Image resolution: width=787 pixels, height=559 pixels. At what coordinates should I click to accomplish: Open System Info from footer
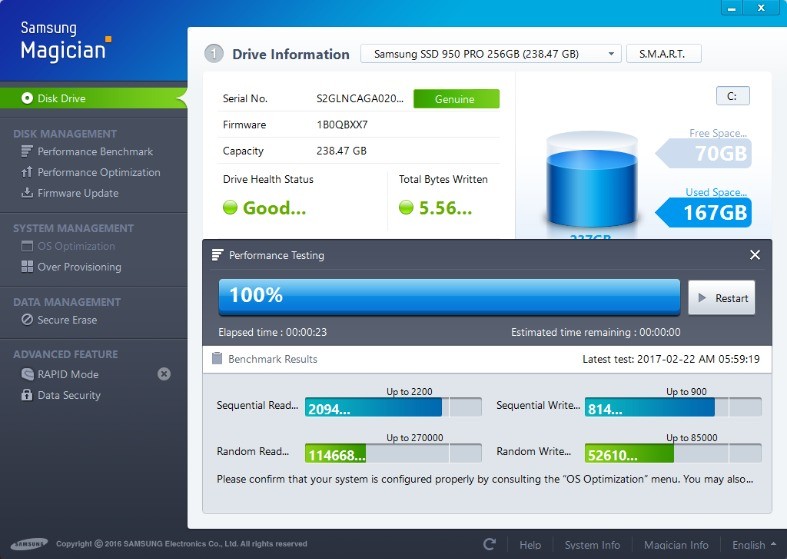(592, 545)
